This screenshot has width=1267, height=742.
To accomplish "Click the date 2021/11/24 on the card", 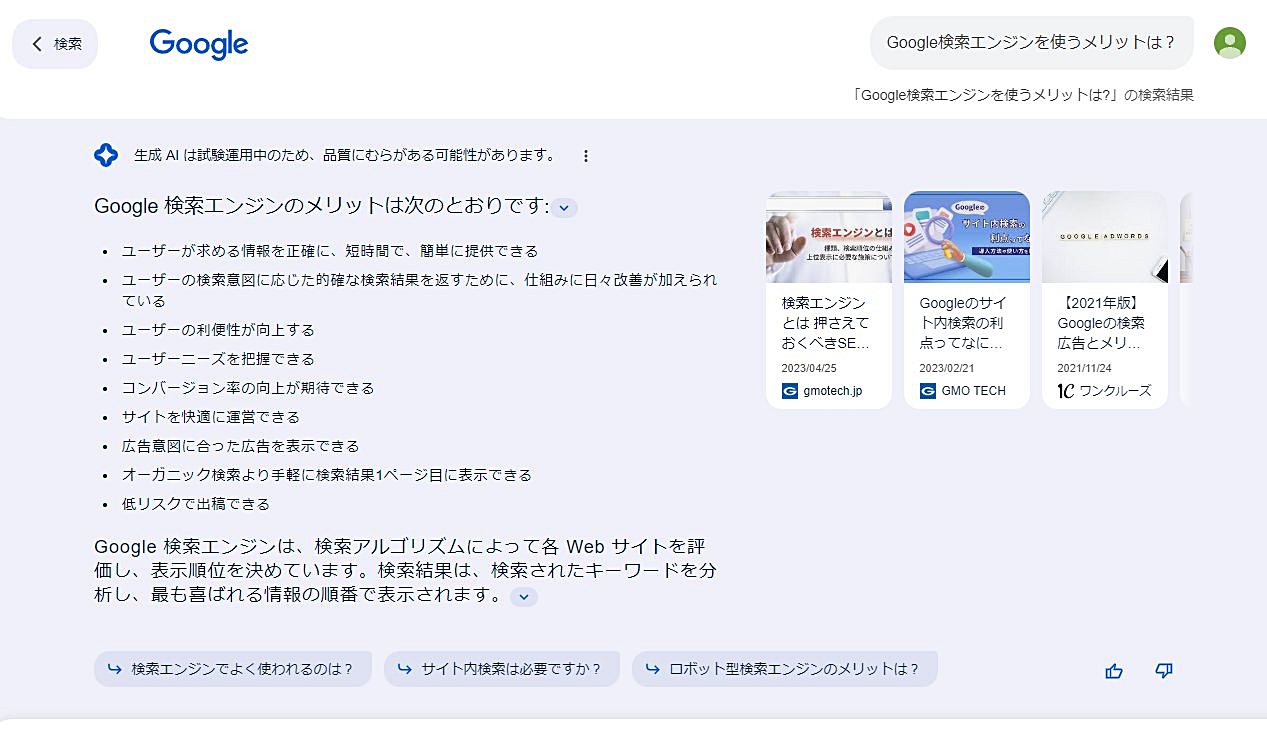I will coord(1084,368).
